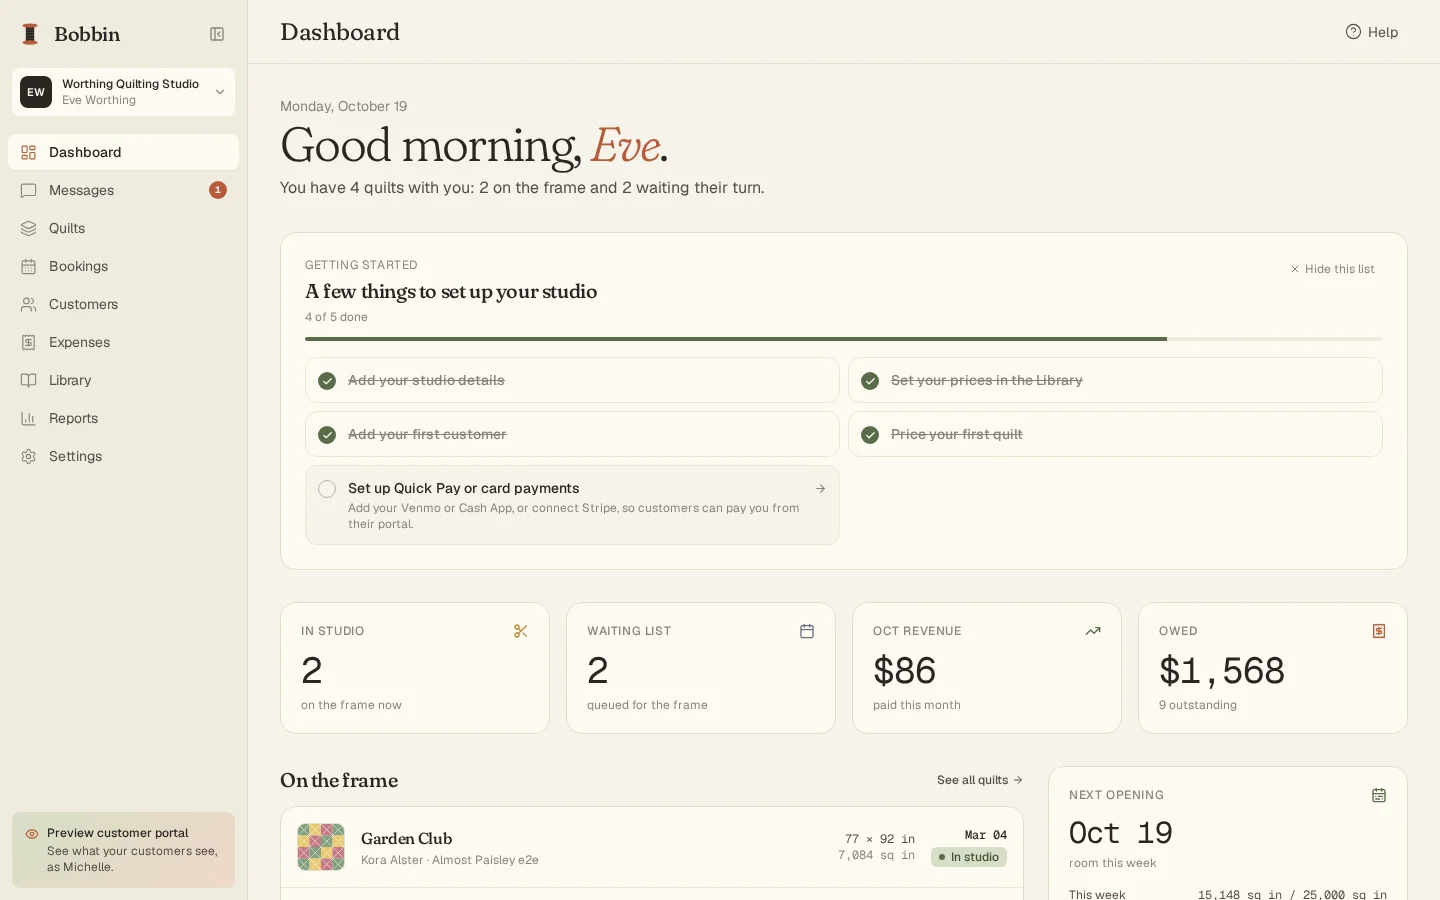Click Hide this list
This screenshot has height=900, width=1440.
[x=1332, y=269]
